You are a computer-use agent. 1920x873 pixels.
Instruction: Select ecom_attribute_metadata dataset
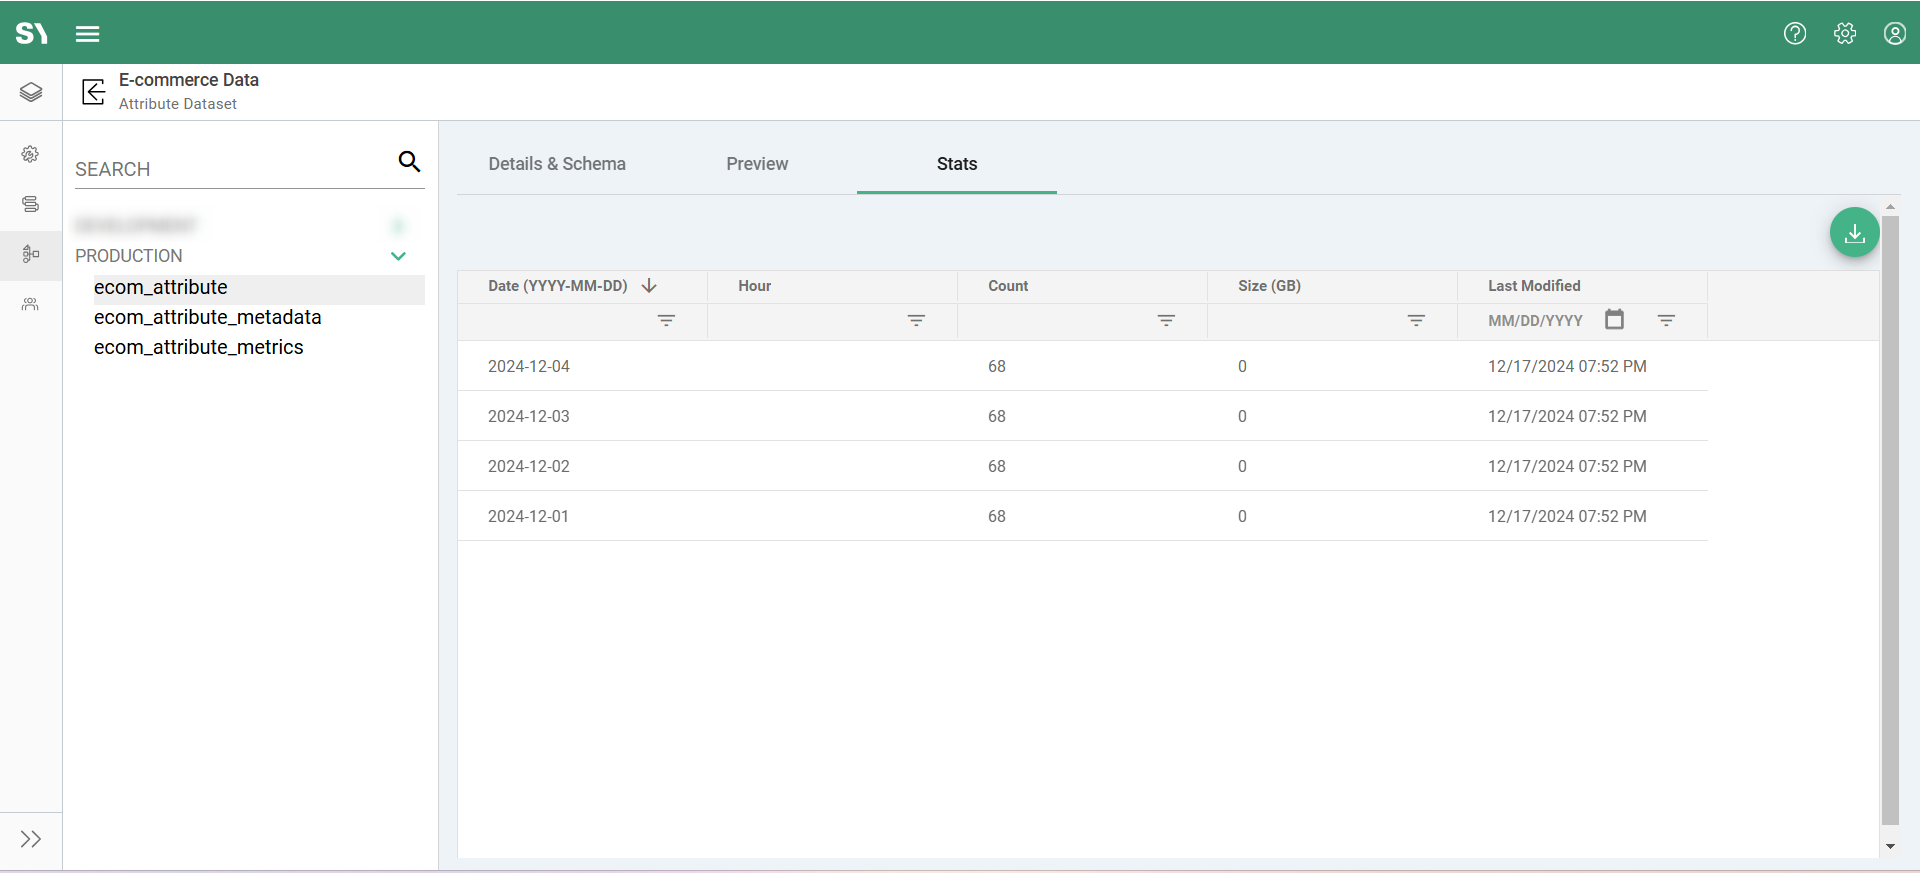(x=208, y=317)
